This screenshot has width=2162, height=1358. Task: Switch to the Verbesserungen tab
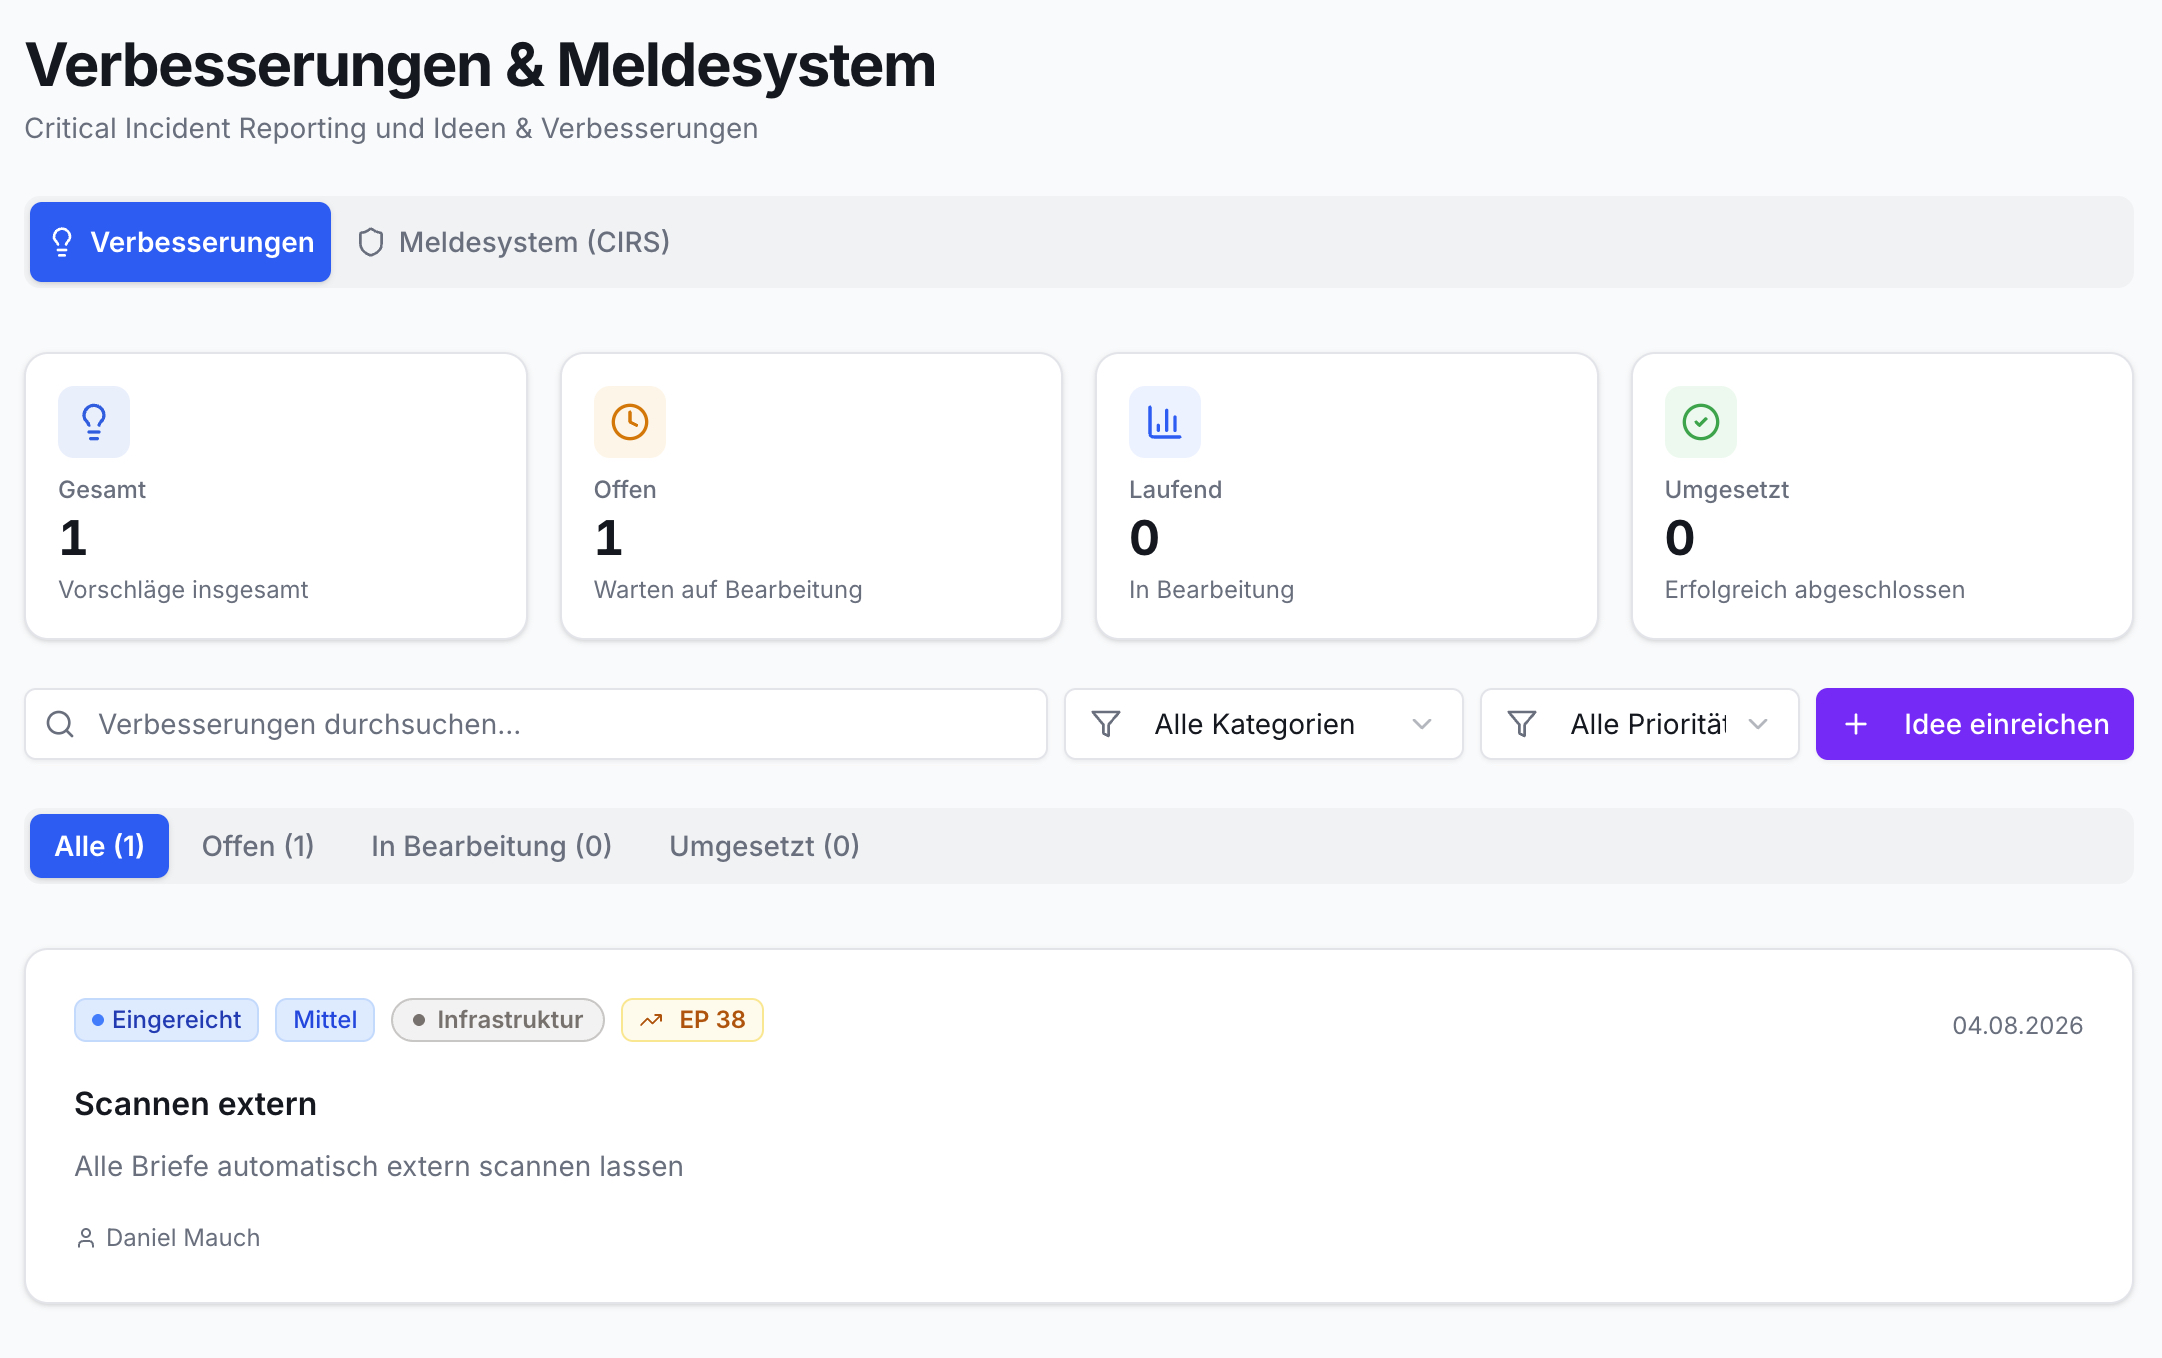pos(180,242)
